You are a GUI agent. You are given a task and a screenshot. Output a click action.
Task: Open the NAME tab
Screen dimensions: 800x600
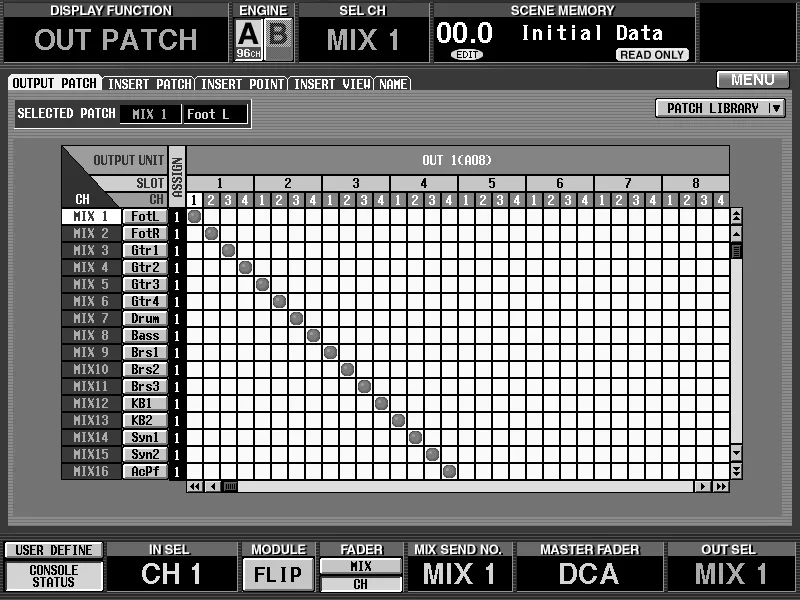(x=393, y=84)
